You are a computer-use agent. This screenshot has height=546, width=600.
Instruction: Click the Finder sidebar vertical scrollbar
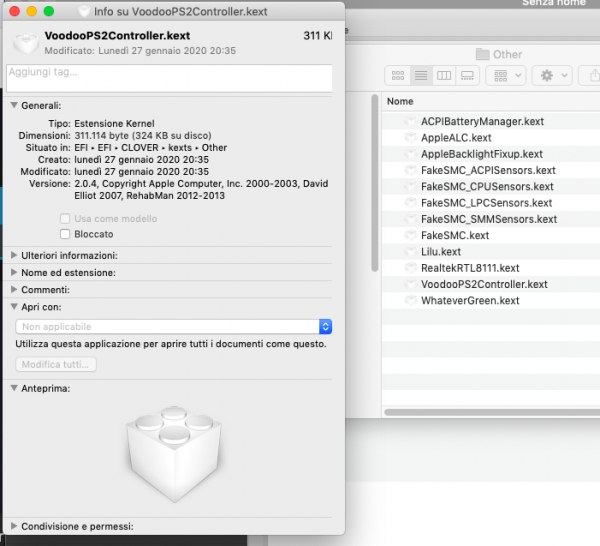(x=375, y=183)
